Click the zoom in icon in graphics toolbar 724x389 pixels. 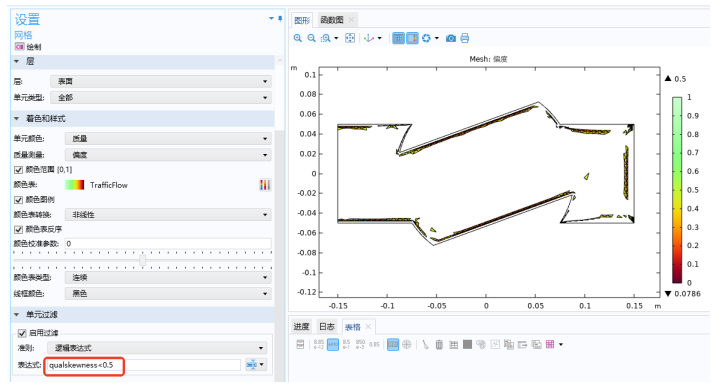(x=298, y=38)
